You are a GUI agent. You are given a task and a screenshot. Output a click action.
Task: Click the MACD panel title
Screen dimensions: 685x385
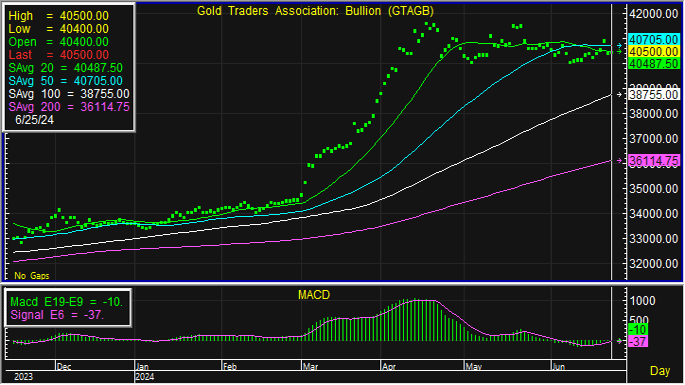[314, 295]
